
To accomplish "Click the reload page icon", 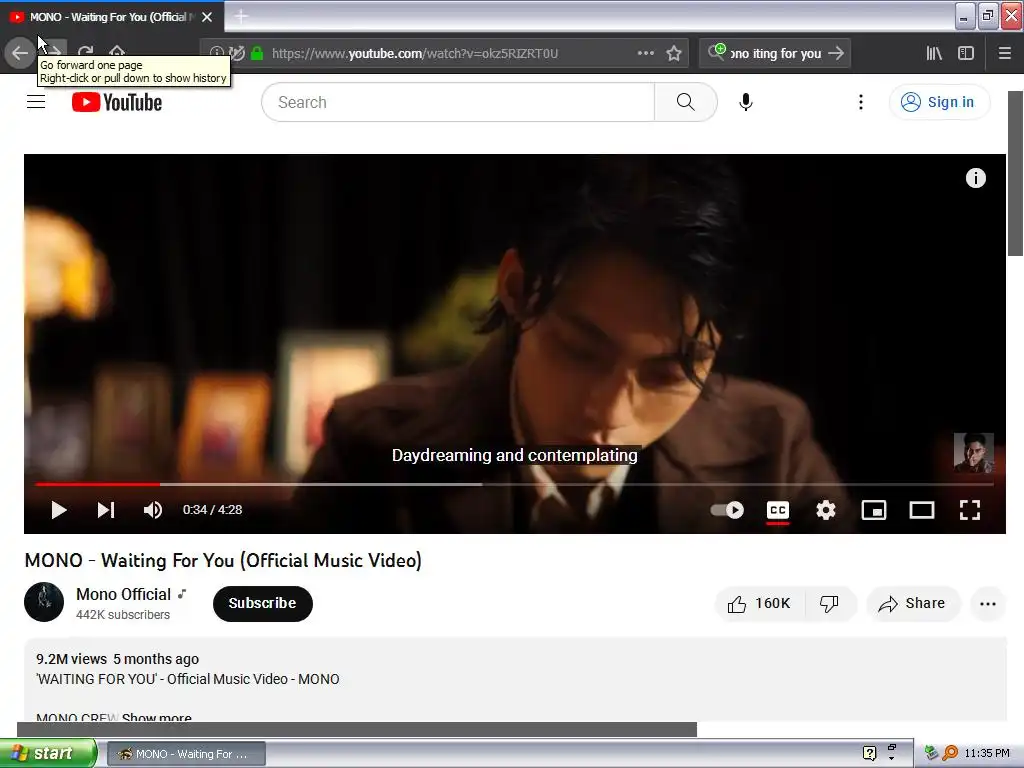I will [85, 52].
